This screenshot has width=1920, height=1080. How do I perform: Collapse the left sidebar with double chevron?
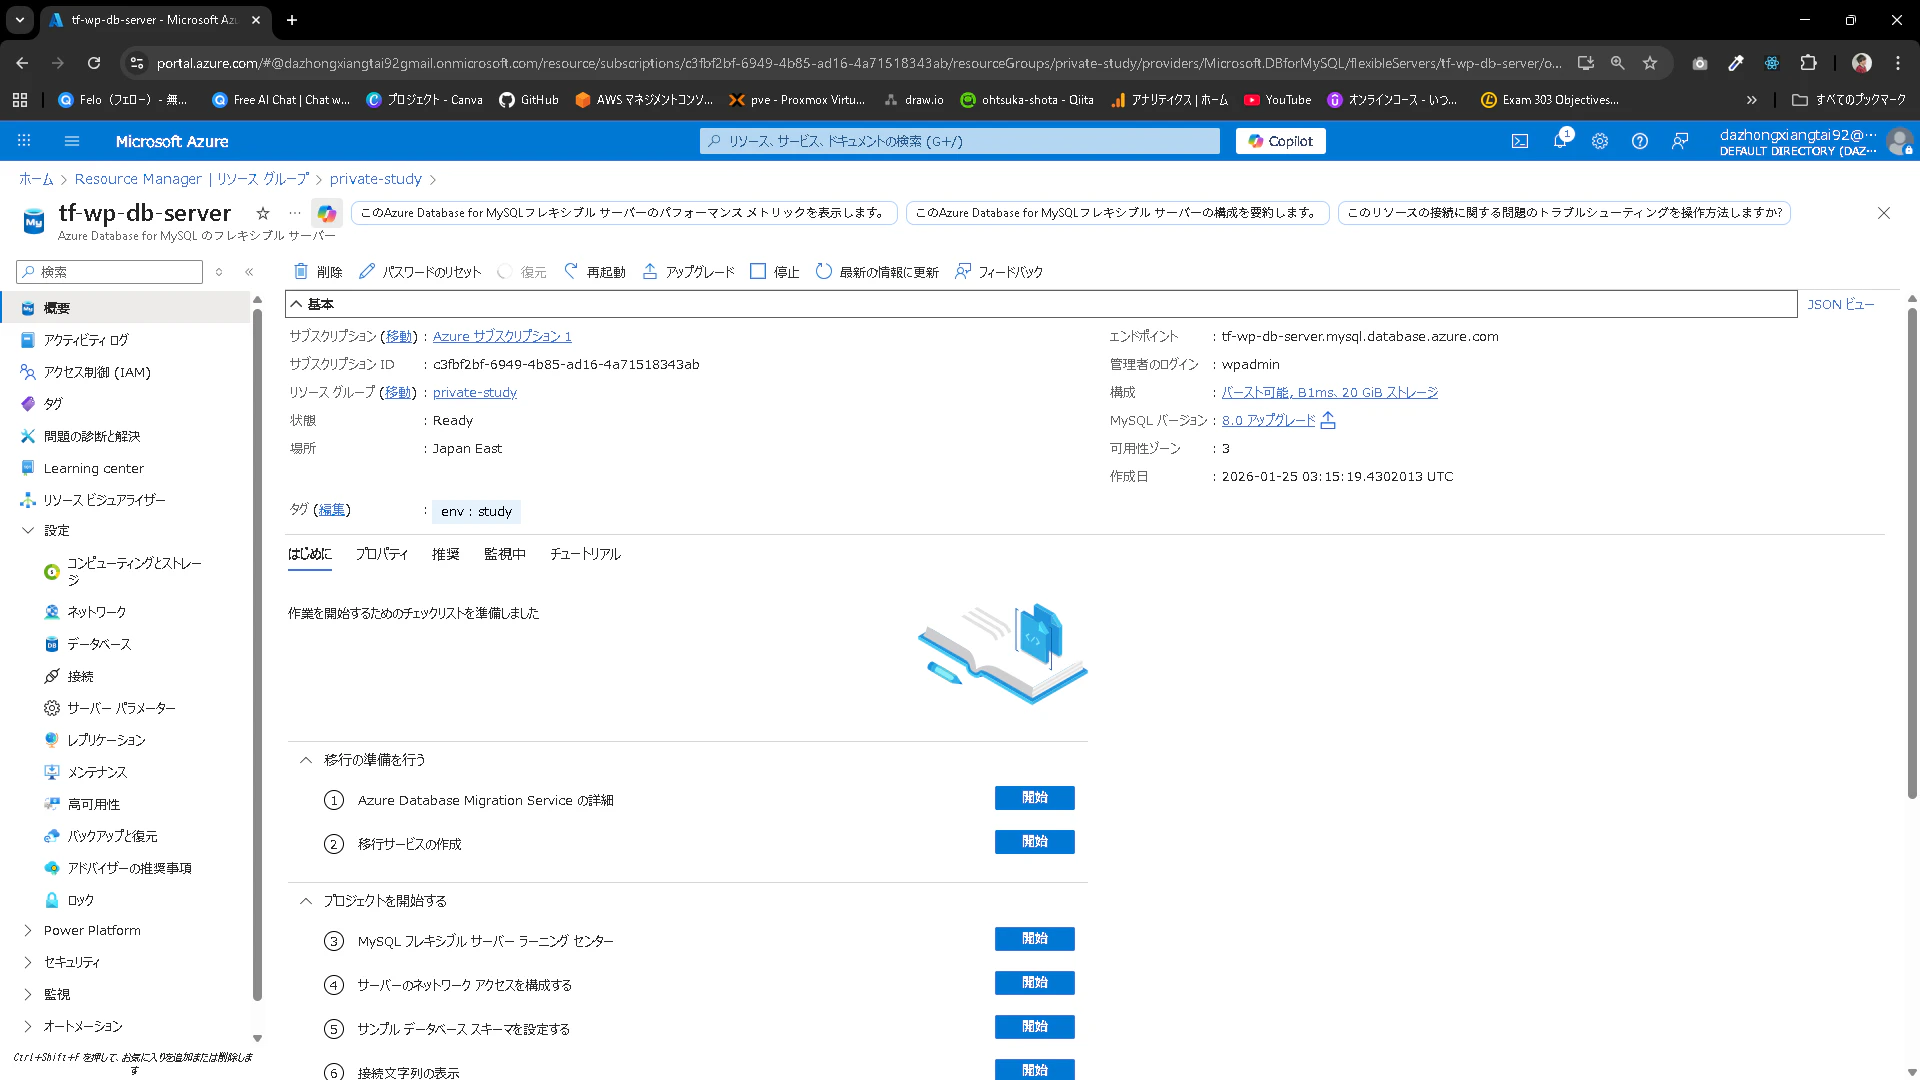coord(249,272)
